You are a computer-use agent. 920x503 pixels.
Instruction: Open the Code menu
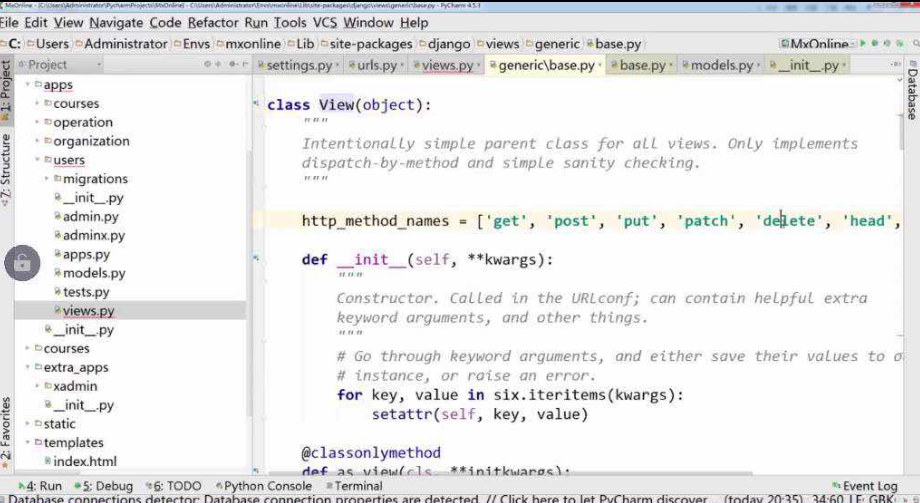pos(165,23)
